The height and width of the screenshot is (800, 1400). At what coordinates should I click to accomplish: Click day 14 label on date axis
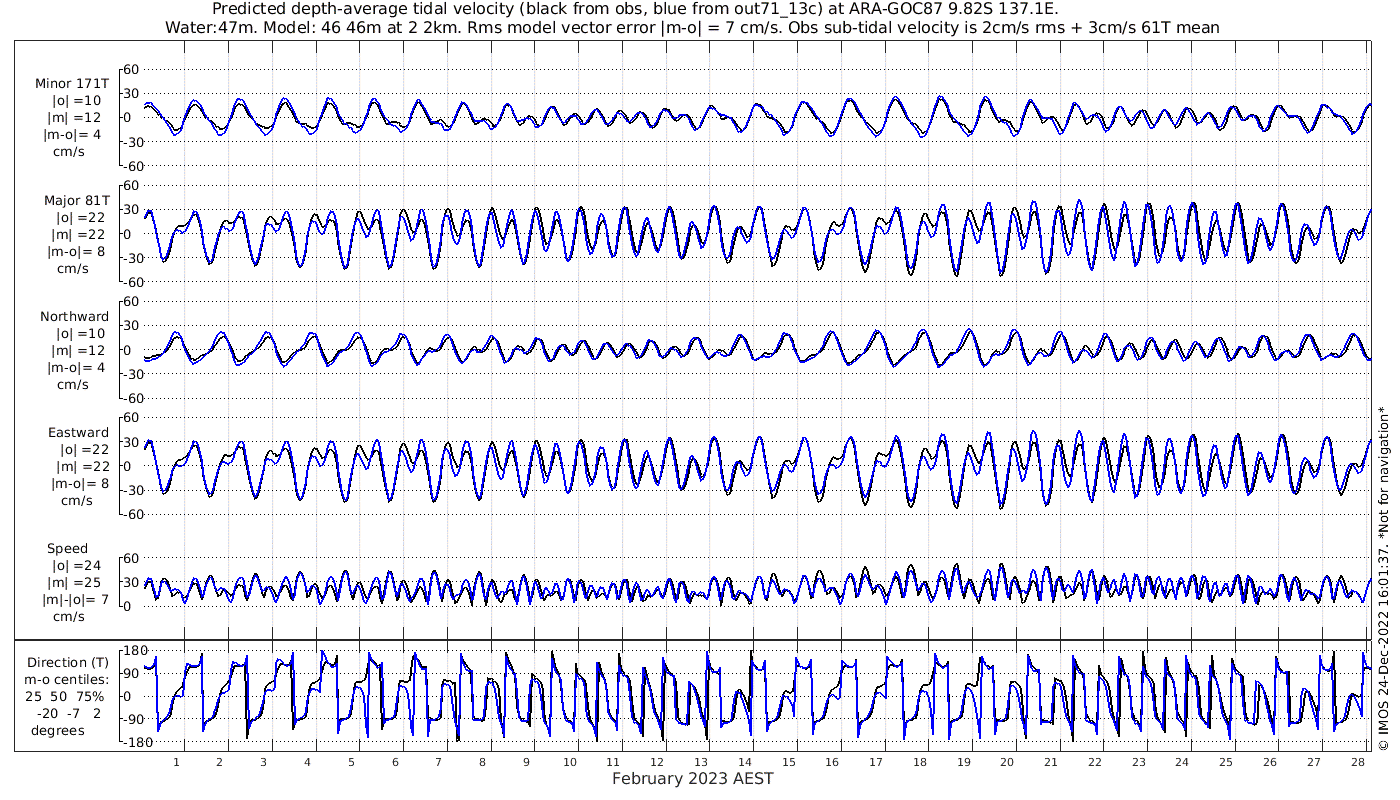[x=745, y=761]
